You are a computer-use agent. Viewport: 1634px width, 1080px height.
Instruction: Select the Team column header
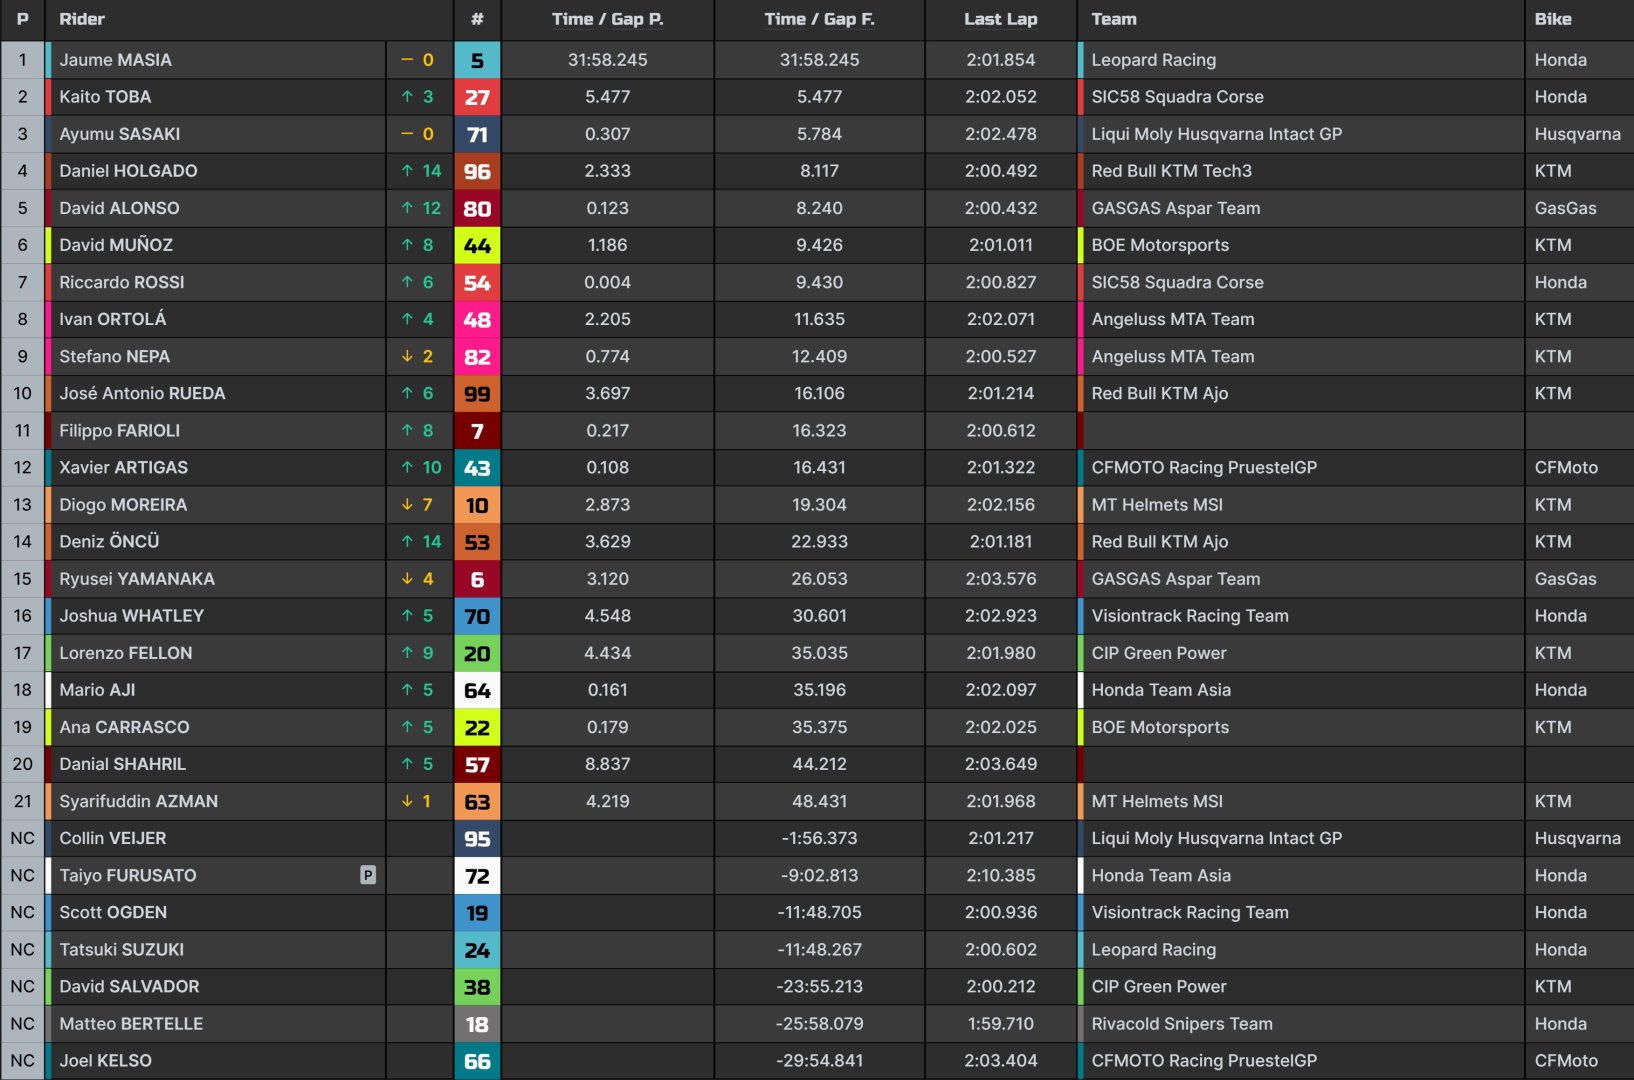[x=1114, y=19]
